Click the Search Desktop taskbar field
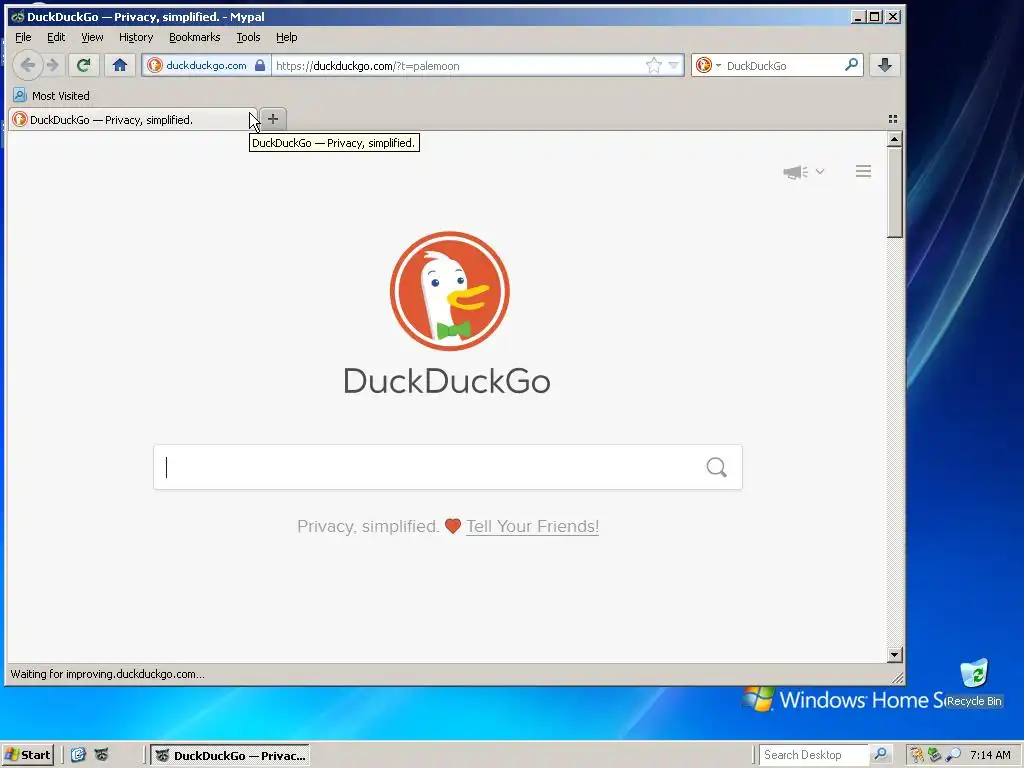The image size is (1024, 768). tap(814, 755)
